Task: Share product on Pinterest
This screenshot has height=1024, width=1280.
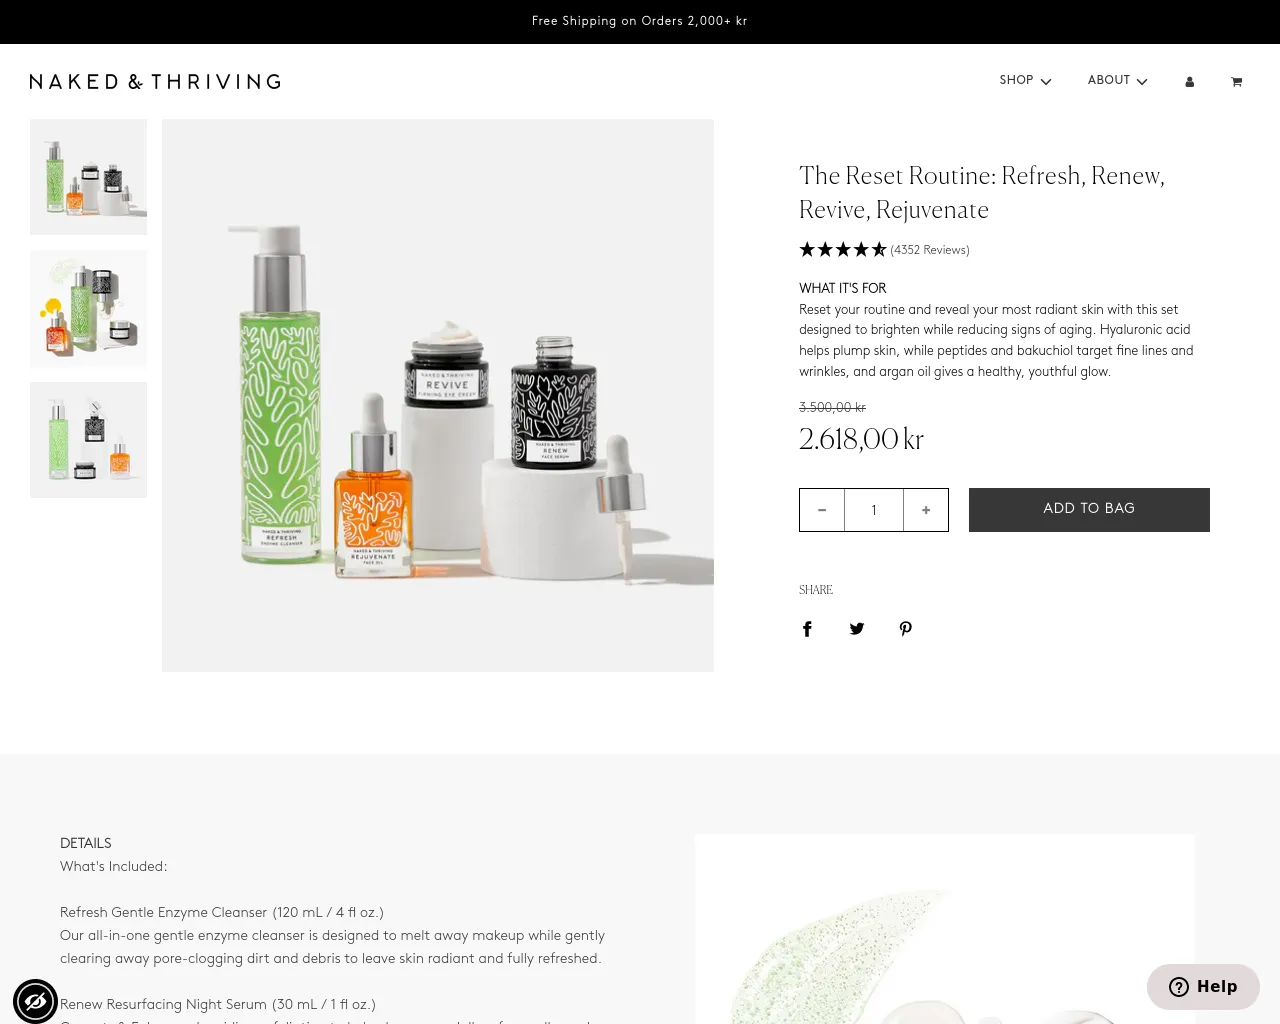Action: 905,629
